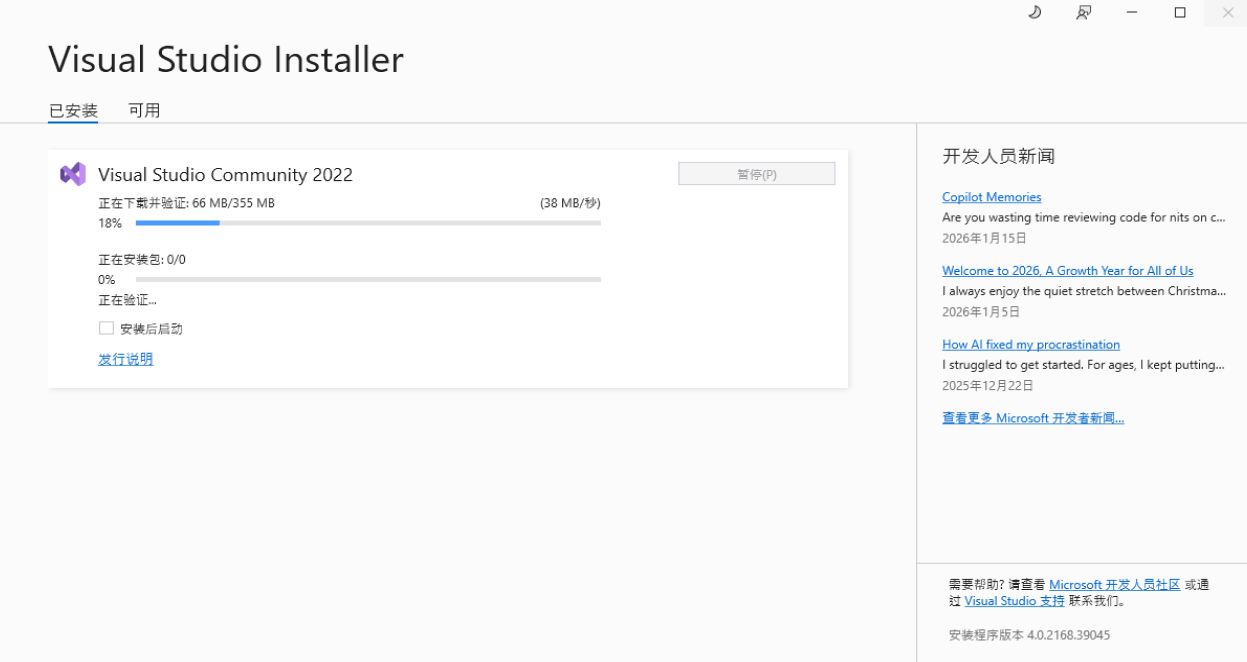Open the Microsoft 开发人员社区 link
The height and width of the screenshot is (662, 1247).
pos(1115,584)
